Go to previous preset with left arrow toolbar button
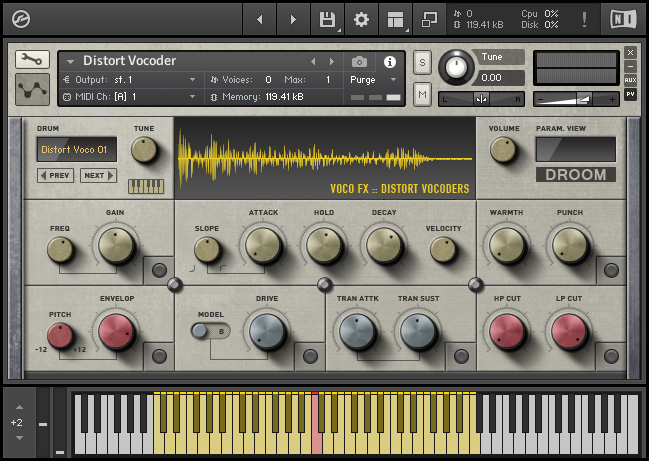The image size is (649, 461). pyautogui.click(x=260, y=19)
